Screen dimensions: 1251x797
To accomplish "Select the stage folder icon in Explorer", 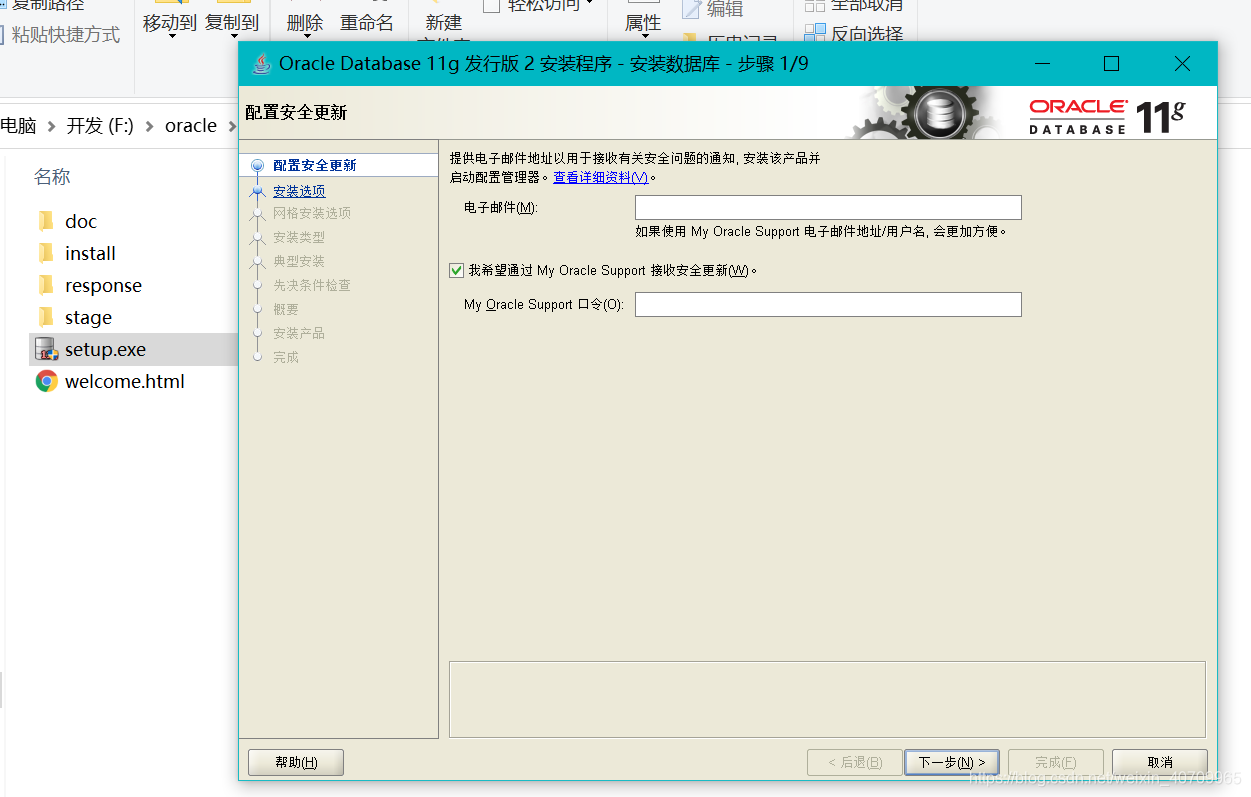I will [x=46, y=317].
